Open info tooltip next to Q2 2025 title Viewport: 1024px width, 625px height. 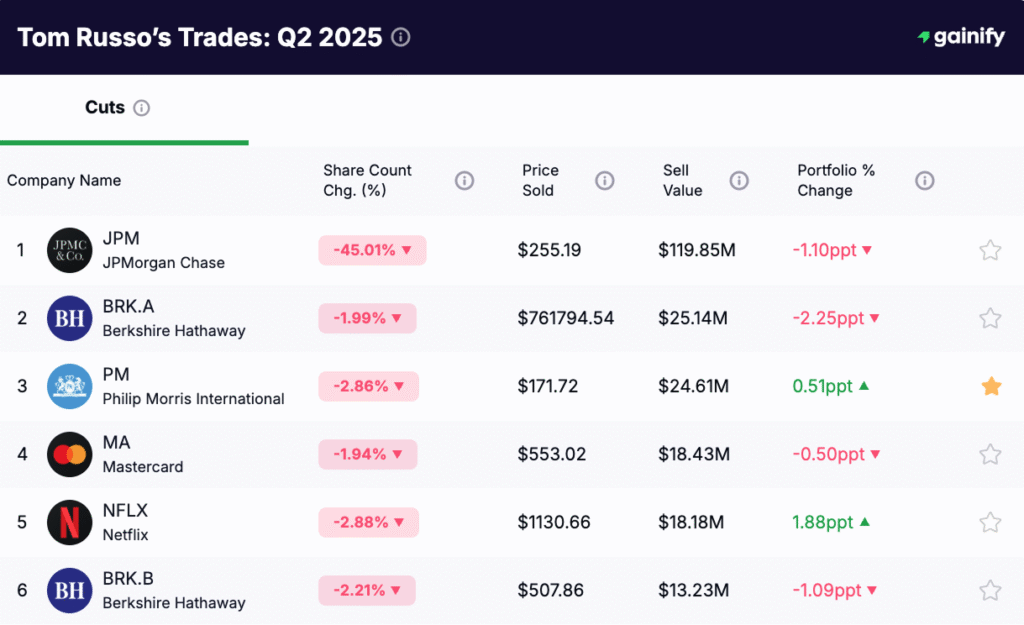(x=400, y=37)
